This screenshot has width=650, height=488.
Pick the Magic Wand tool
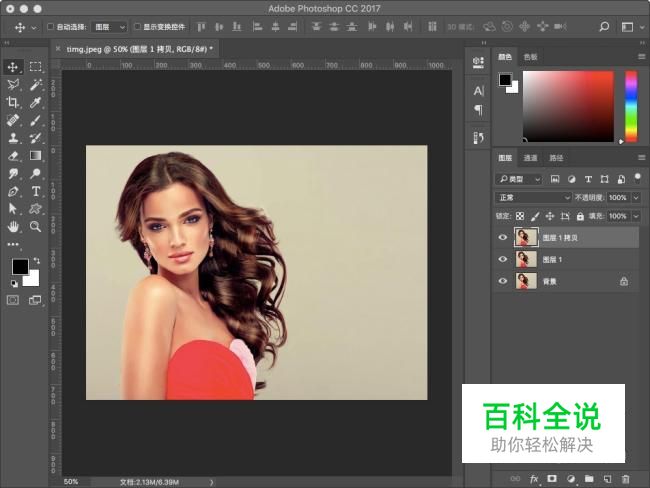click(x=35, y=84)
